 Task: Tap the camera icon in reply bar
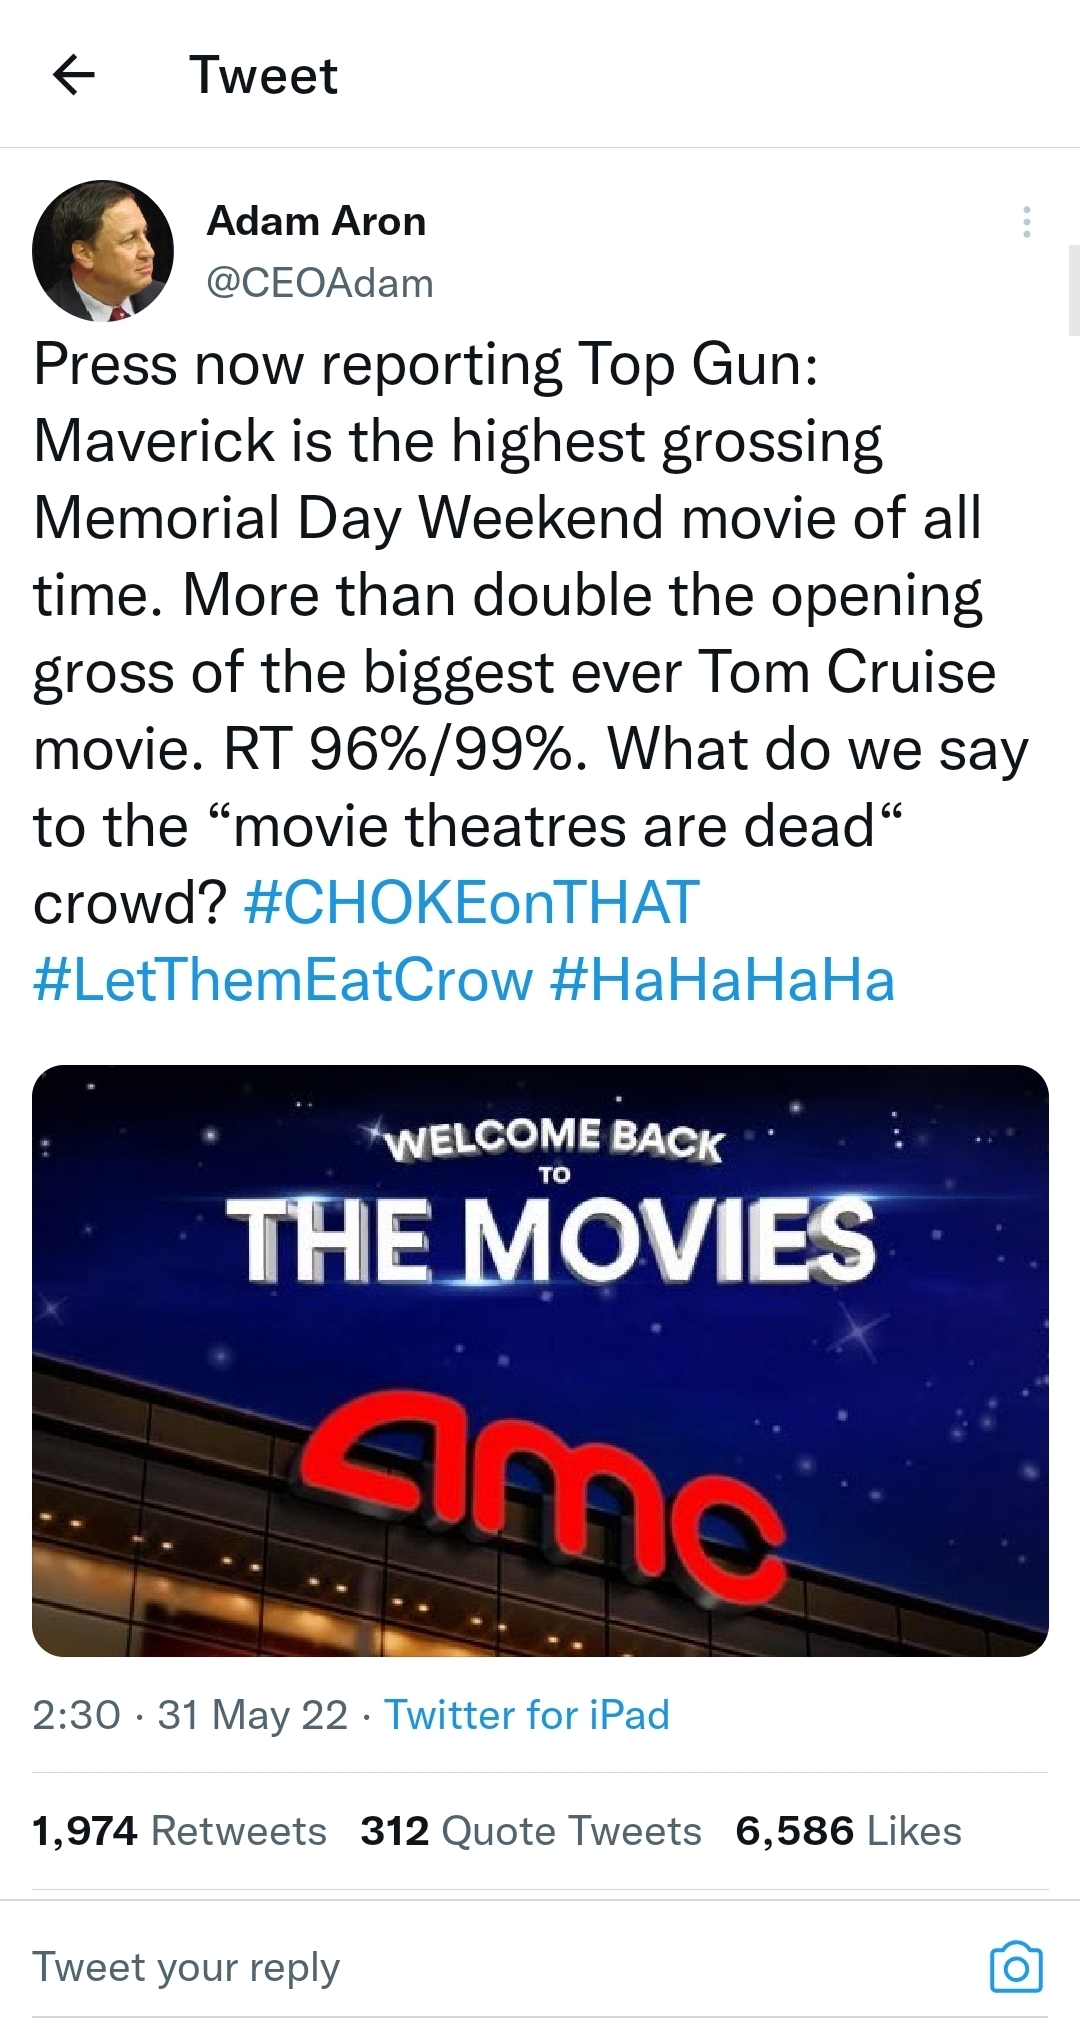[1015, 1967]
